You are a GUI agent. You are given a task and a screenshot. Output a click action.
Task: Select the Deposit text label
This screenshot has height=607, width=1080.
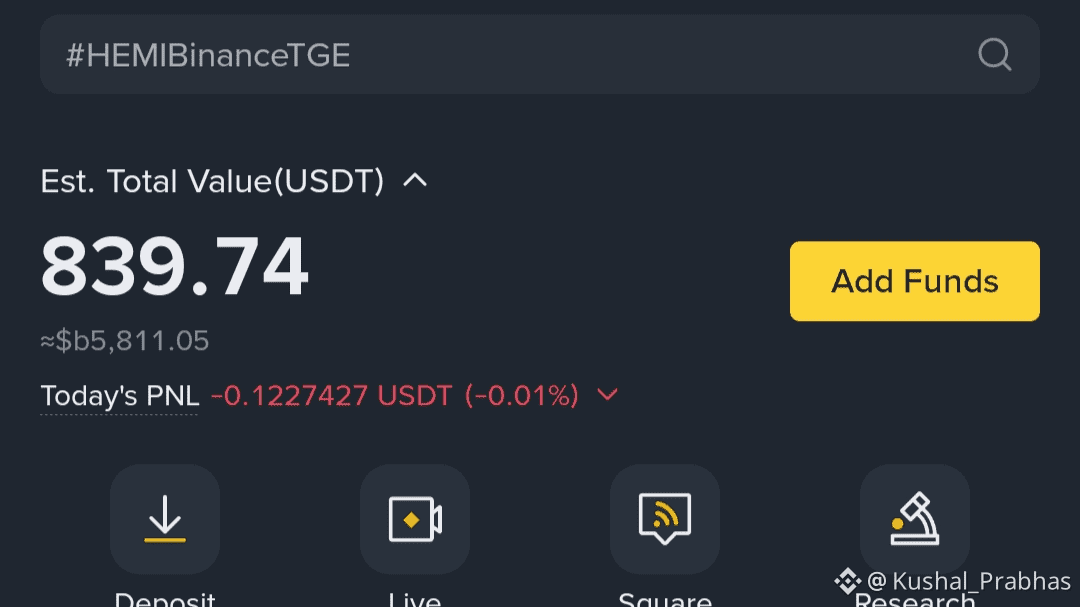(x=165, y=599)
